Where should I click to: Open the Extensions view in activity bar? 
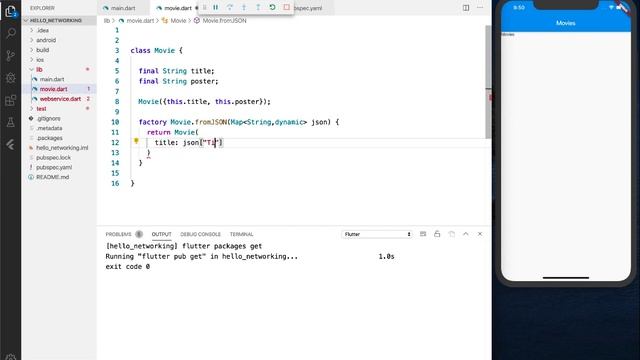click(x=11, y=100)
